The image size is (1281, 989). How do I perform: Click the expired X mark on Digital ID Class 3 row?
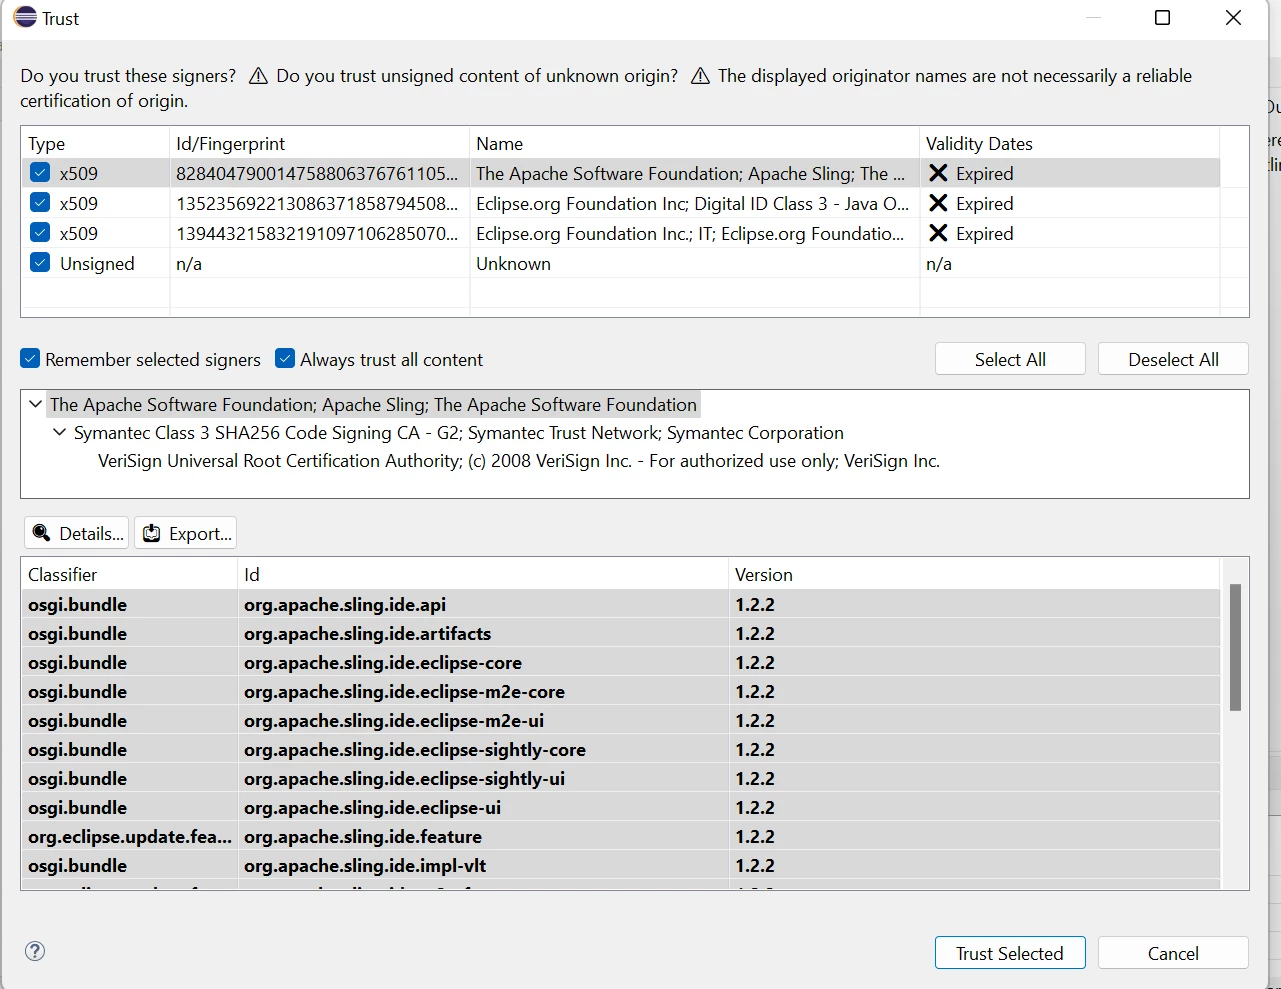[938, 203]
